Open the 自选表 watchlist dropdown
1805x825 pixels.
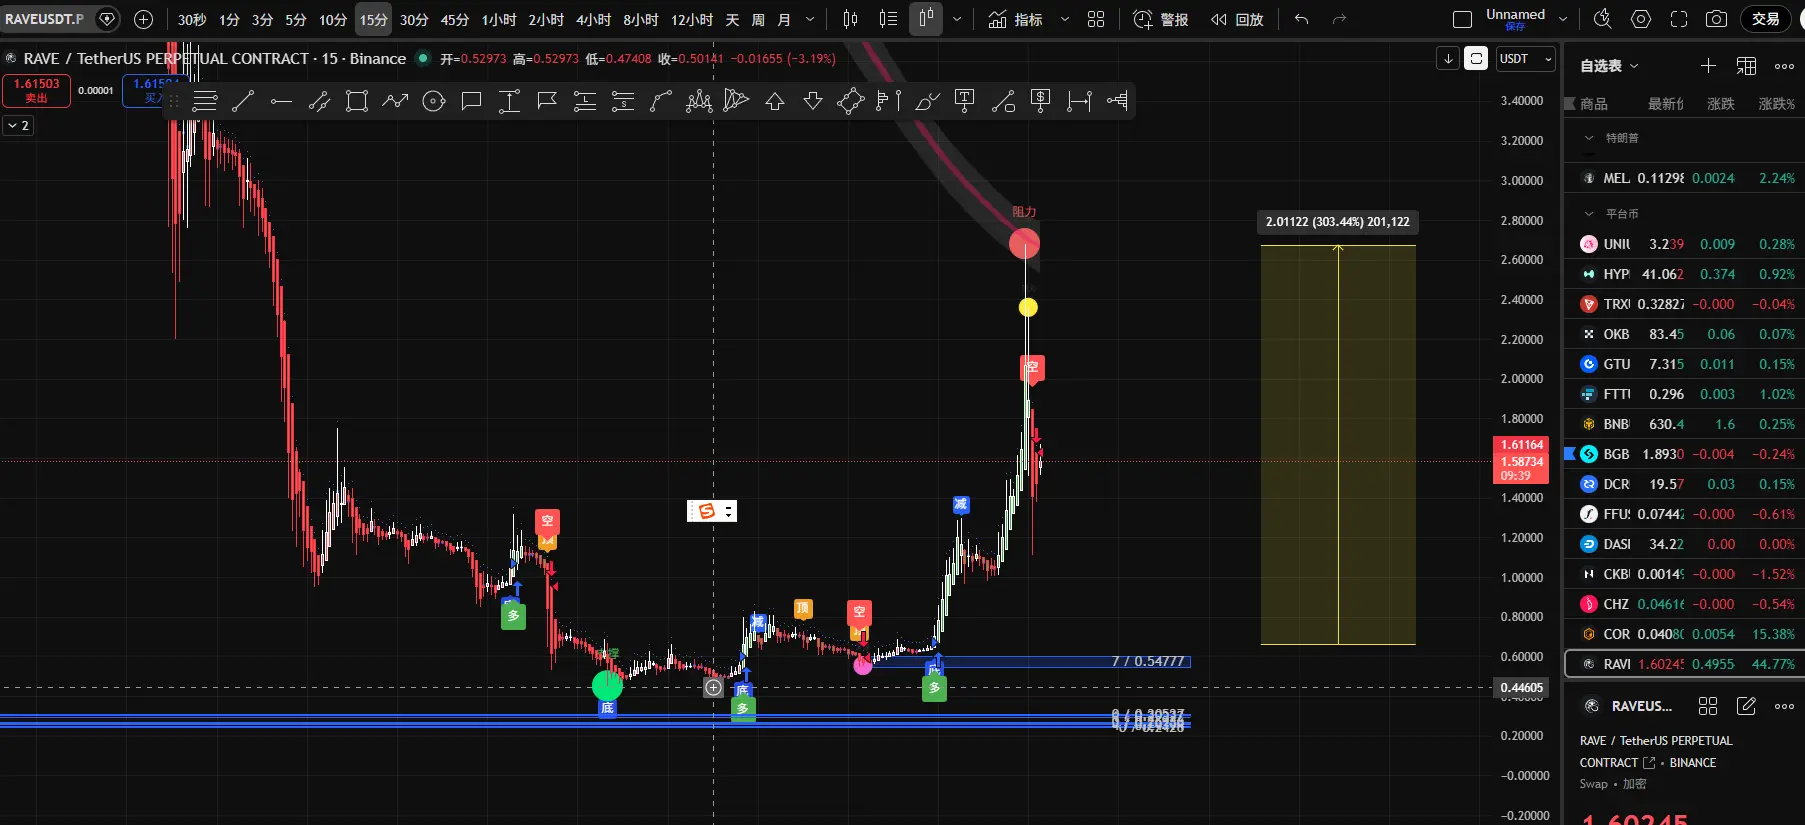point(1609,66)
